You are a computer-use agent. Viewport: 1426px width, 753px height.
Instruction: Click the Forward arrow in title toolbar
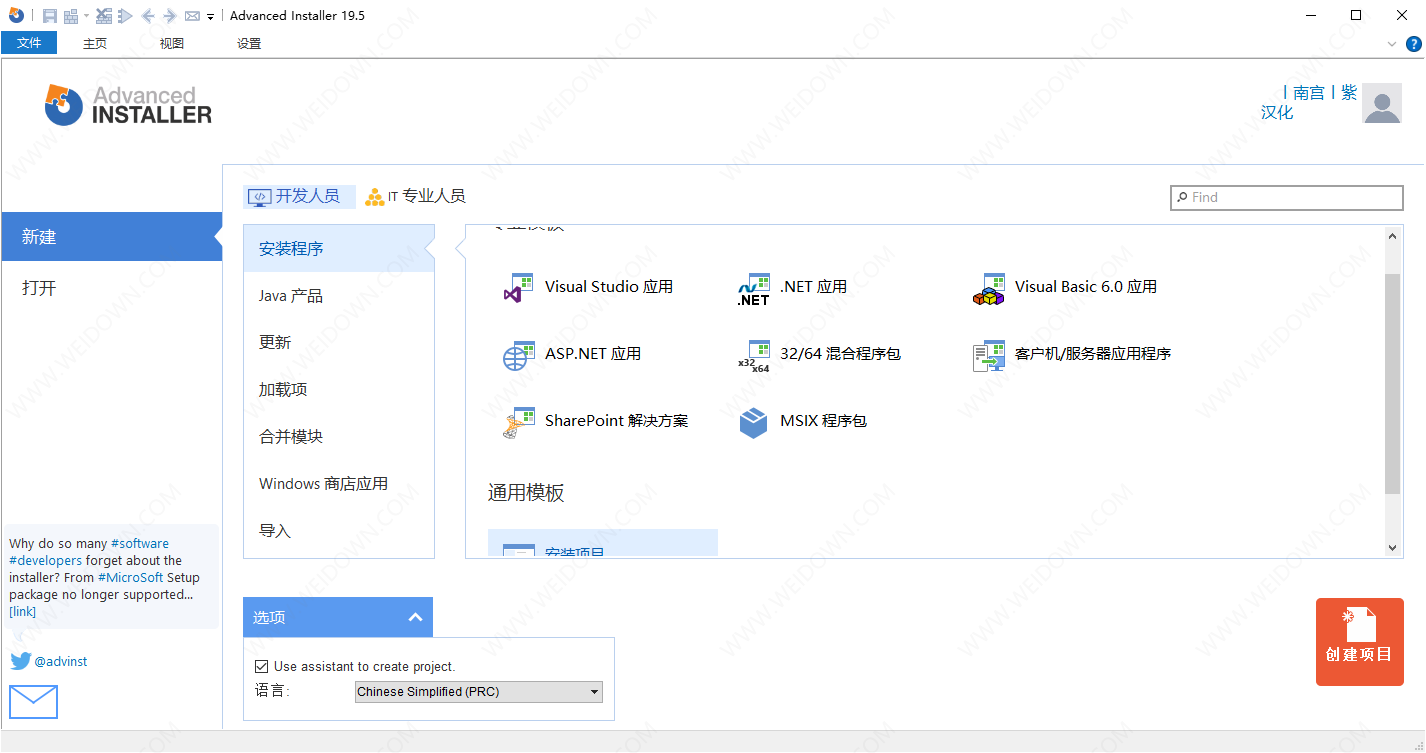[170, 16]
